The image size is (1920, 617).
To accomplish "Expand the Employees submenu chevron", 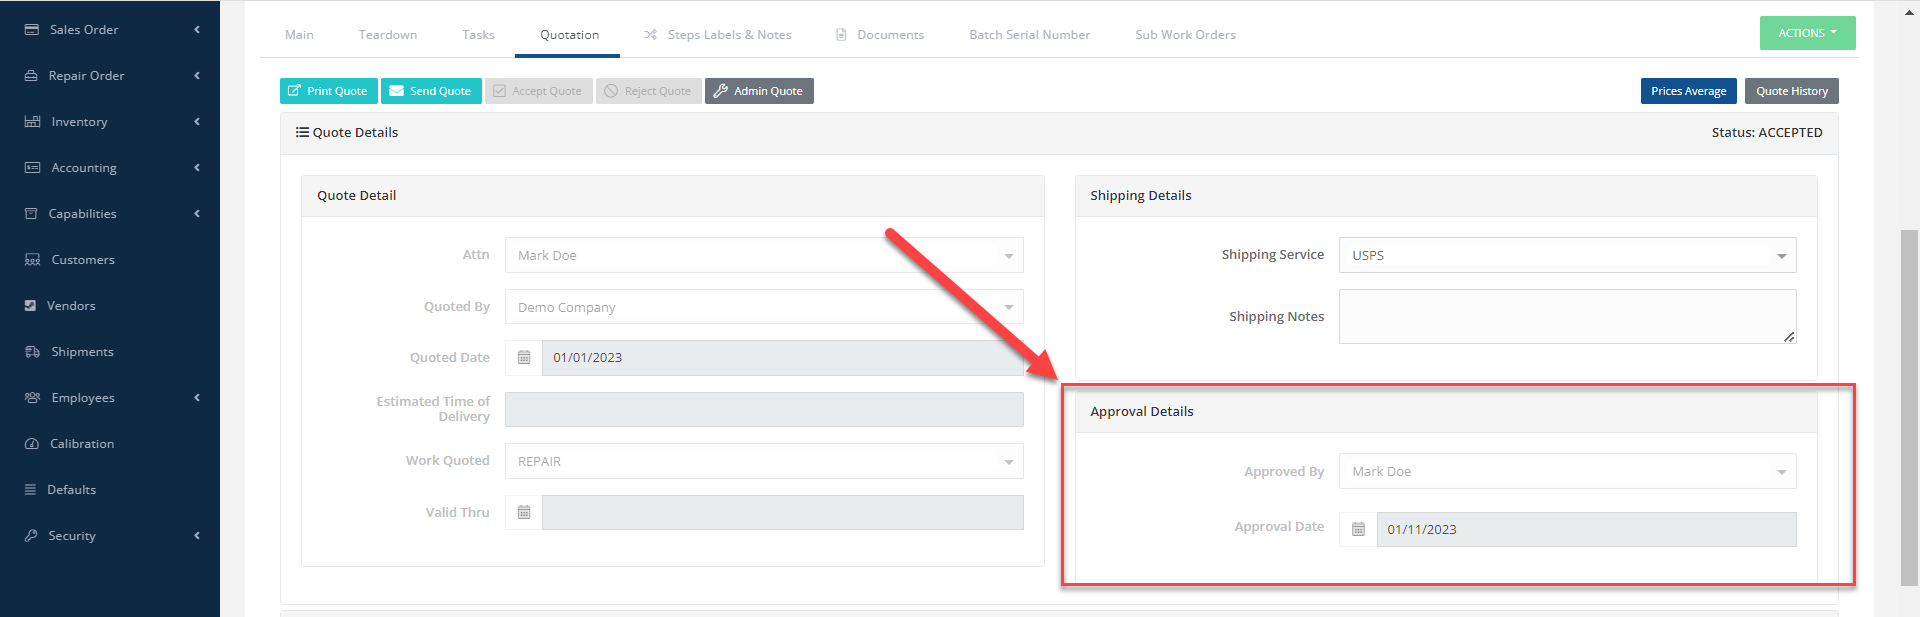I will click(197, 398).
